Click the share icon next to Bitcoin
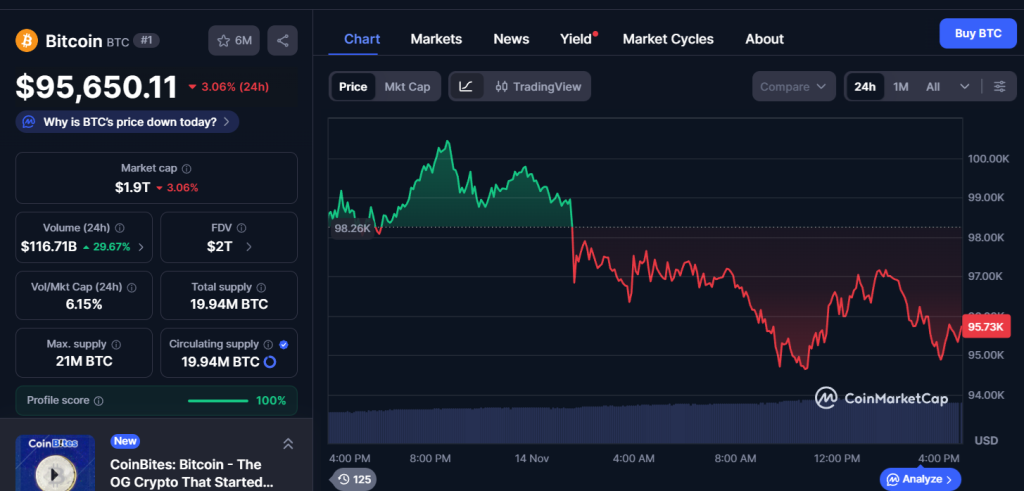 pos(282,41)
